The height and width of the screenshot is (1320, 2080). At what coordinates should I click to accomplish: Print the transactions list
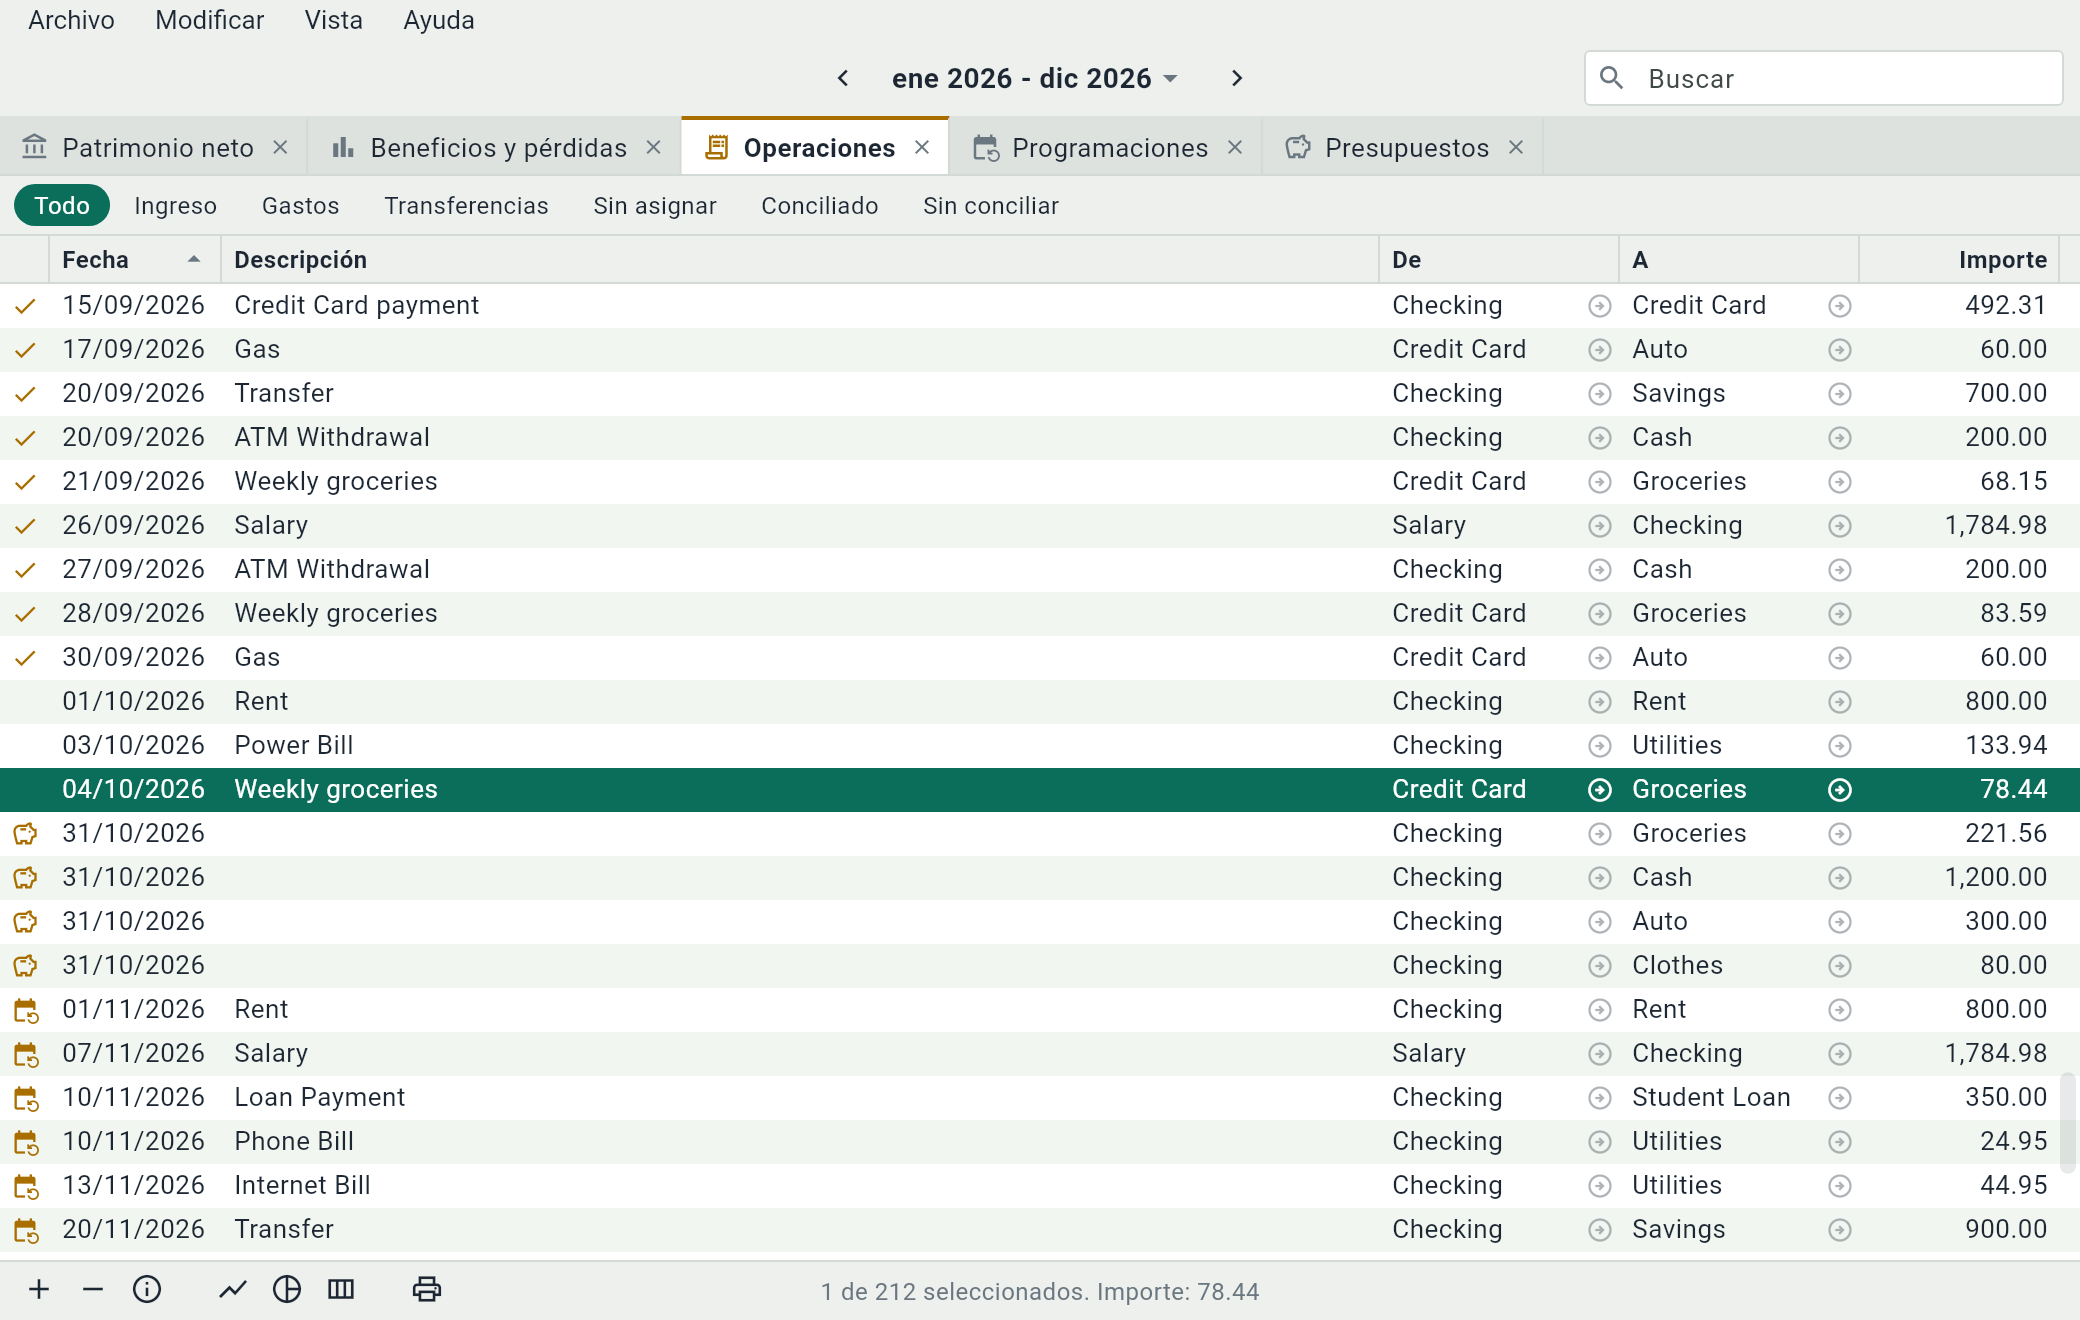(427, 1290)
